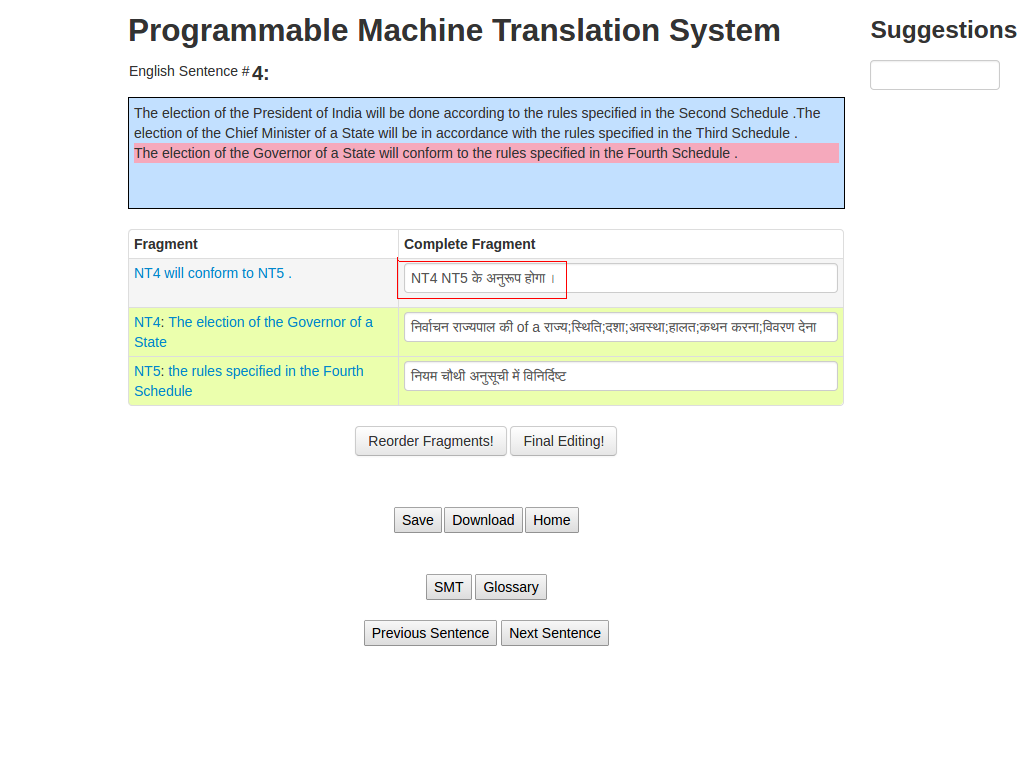The height and width of the screenshot is (768, 1024).
Task: Click the 'English Sentence #4:' label
Action: [x=199, y=72]
